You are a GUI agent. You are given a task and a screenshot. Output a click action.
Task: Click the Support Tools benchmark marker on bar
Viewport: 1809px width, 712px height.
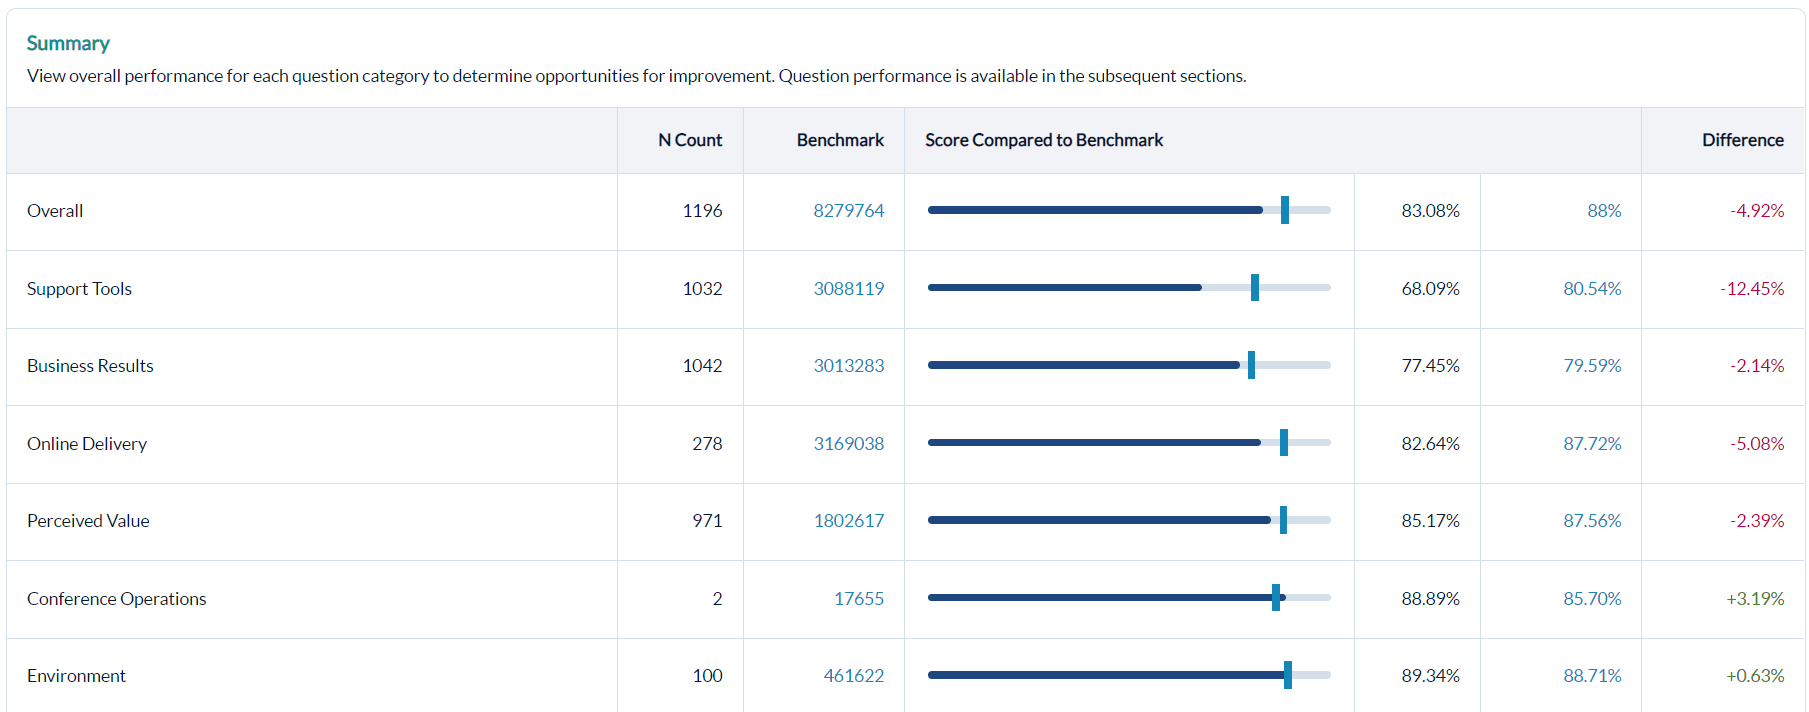(x=1254, y=288)
